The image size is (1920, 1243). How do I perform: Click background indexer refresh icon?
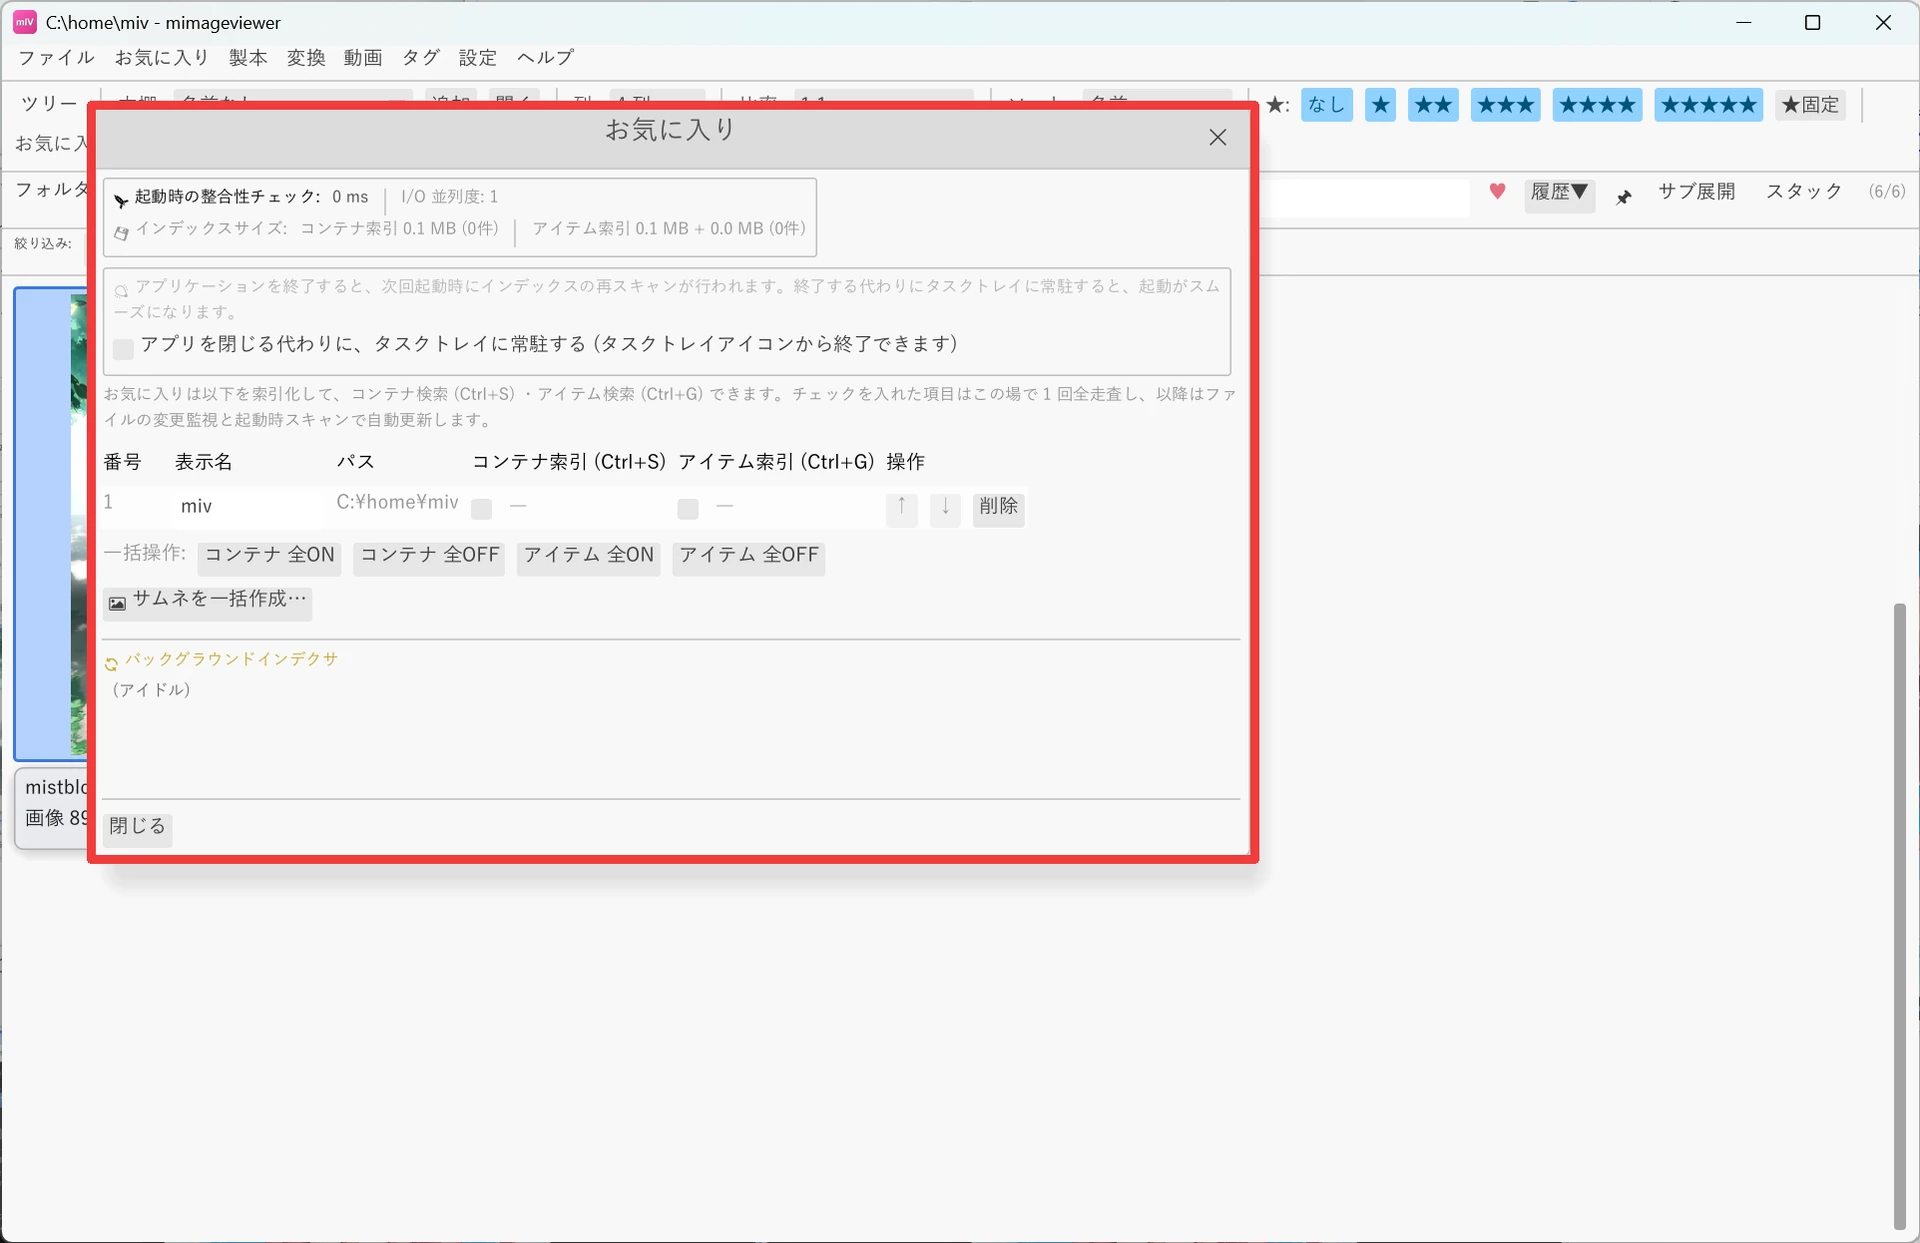[x=111, y=663]
